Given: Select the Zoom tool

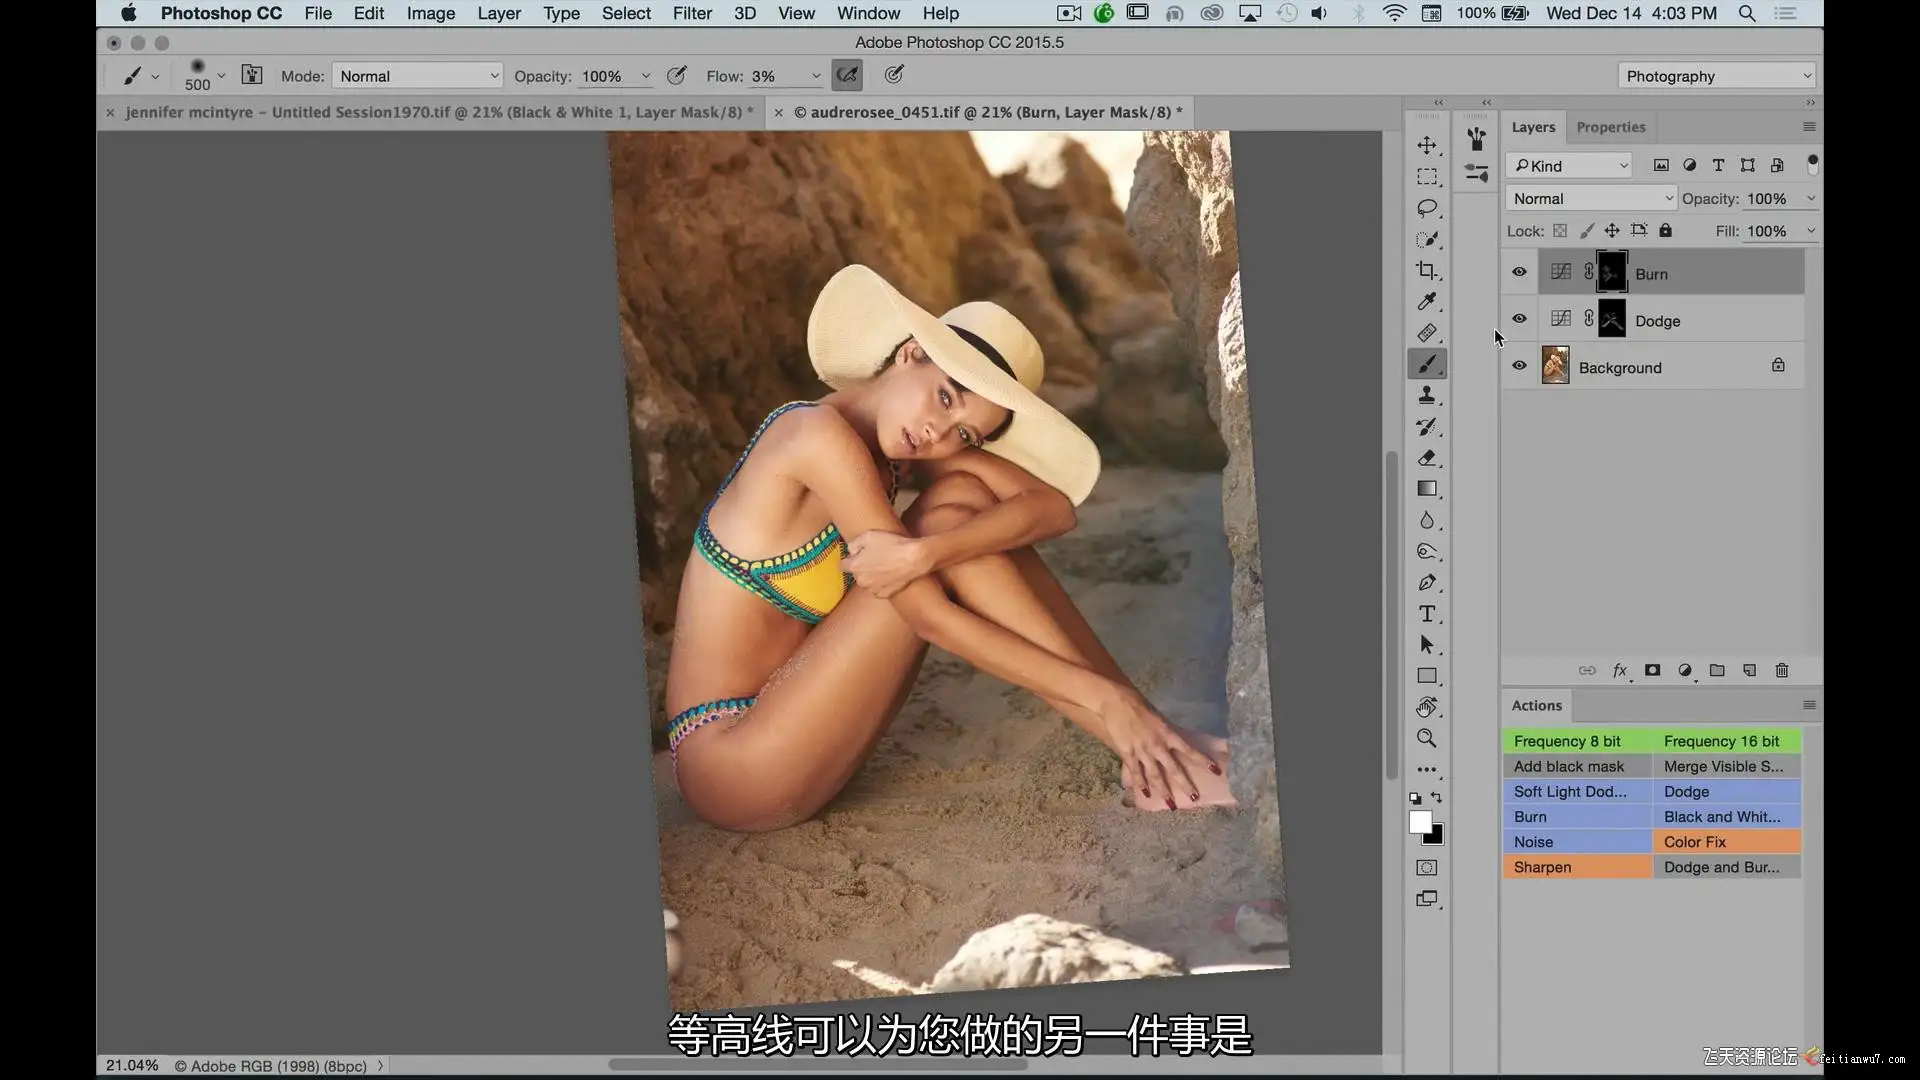Looking at the screenshot, I should click(1427, 739).
